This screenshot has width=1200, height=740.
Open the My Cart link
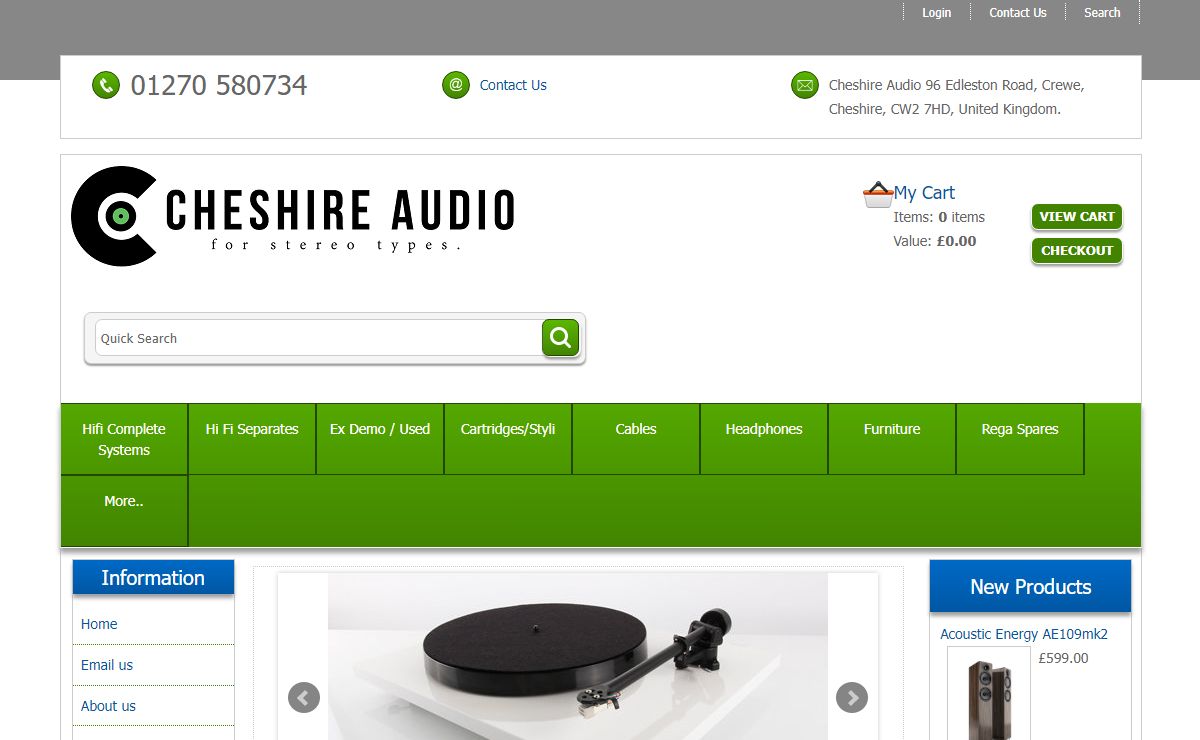pos(924,193)
